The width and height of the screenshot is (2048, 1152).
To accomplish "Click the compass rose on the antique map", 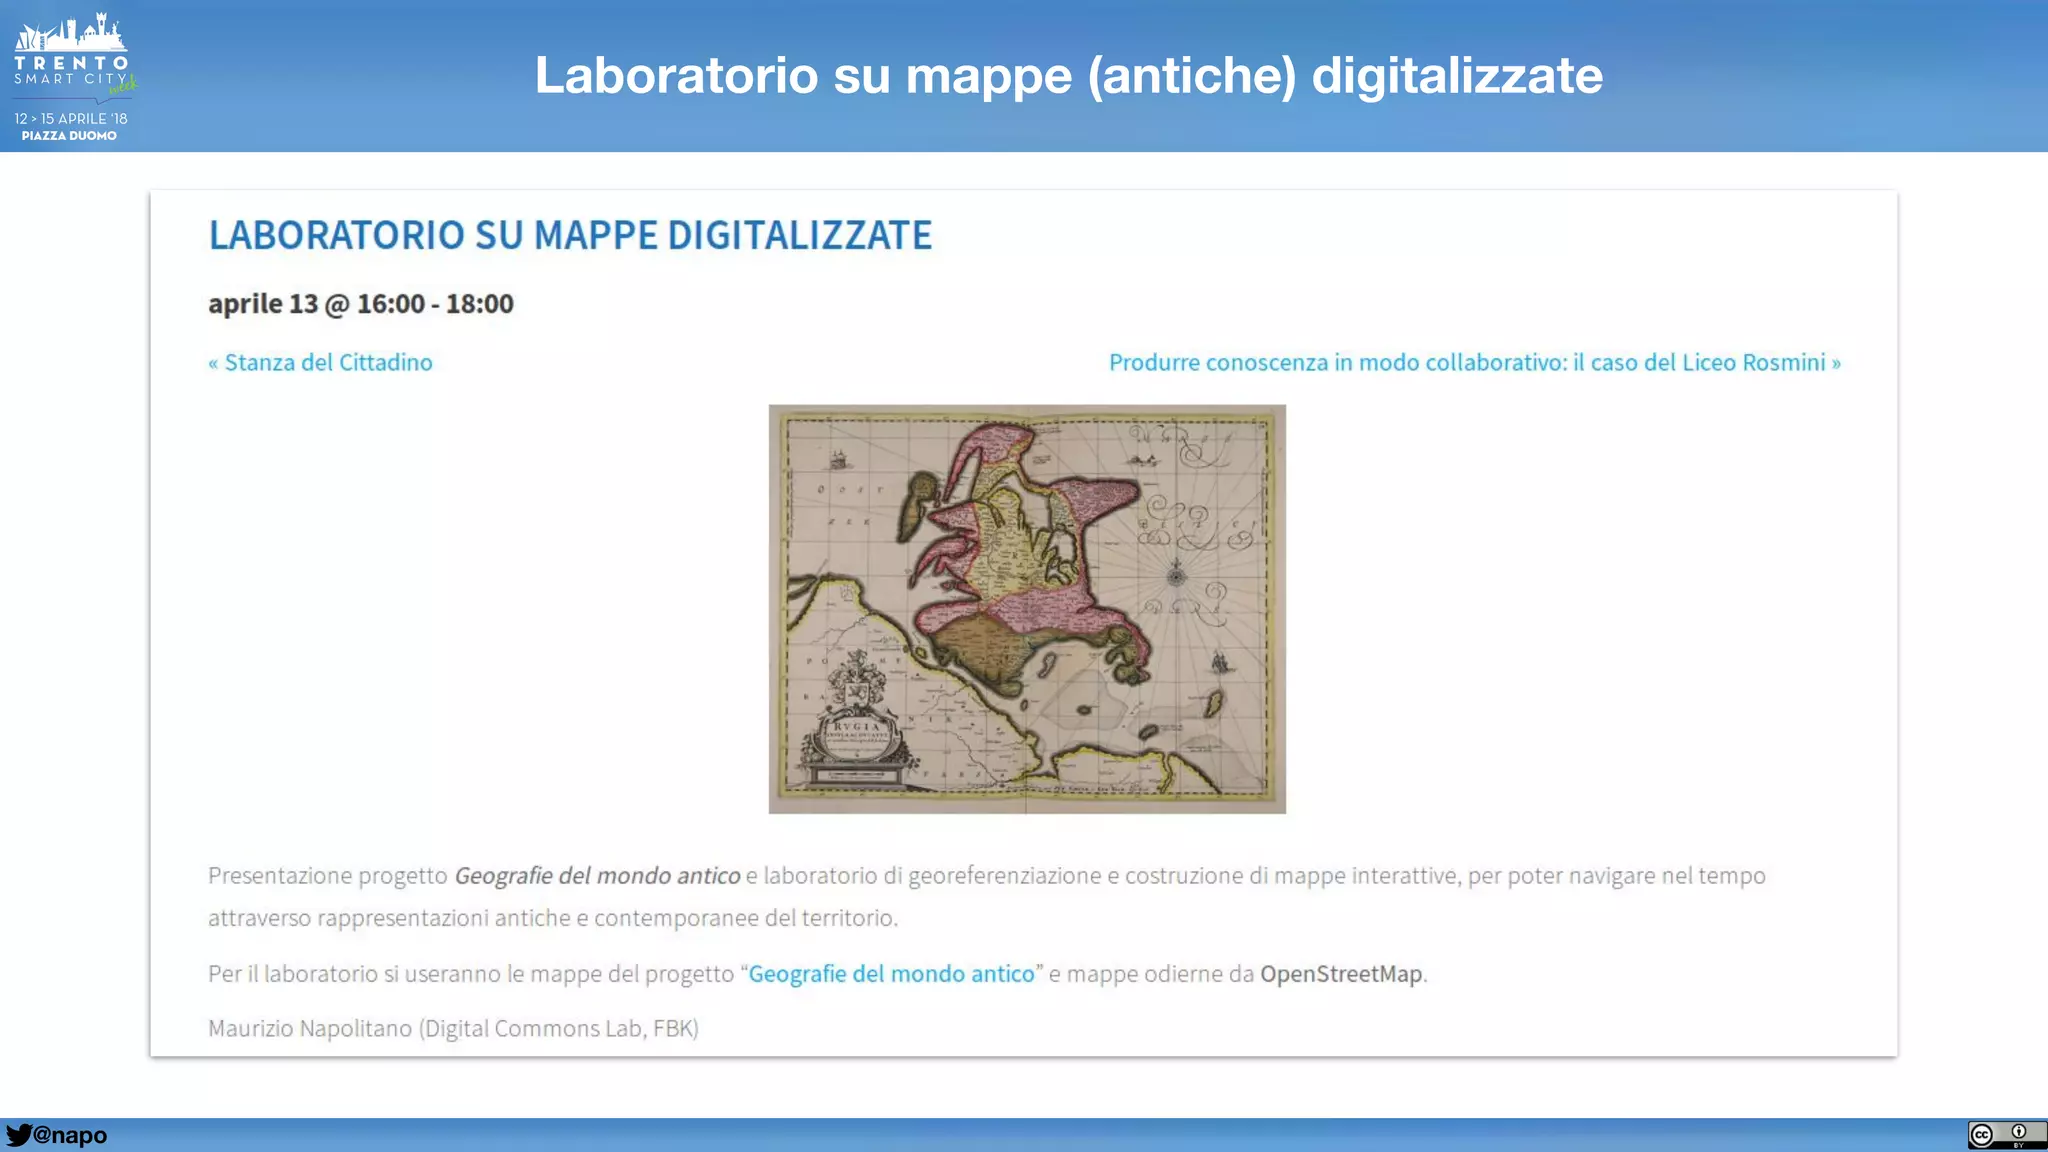I will [x=1176, y=576].
